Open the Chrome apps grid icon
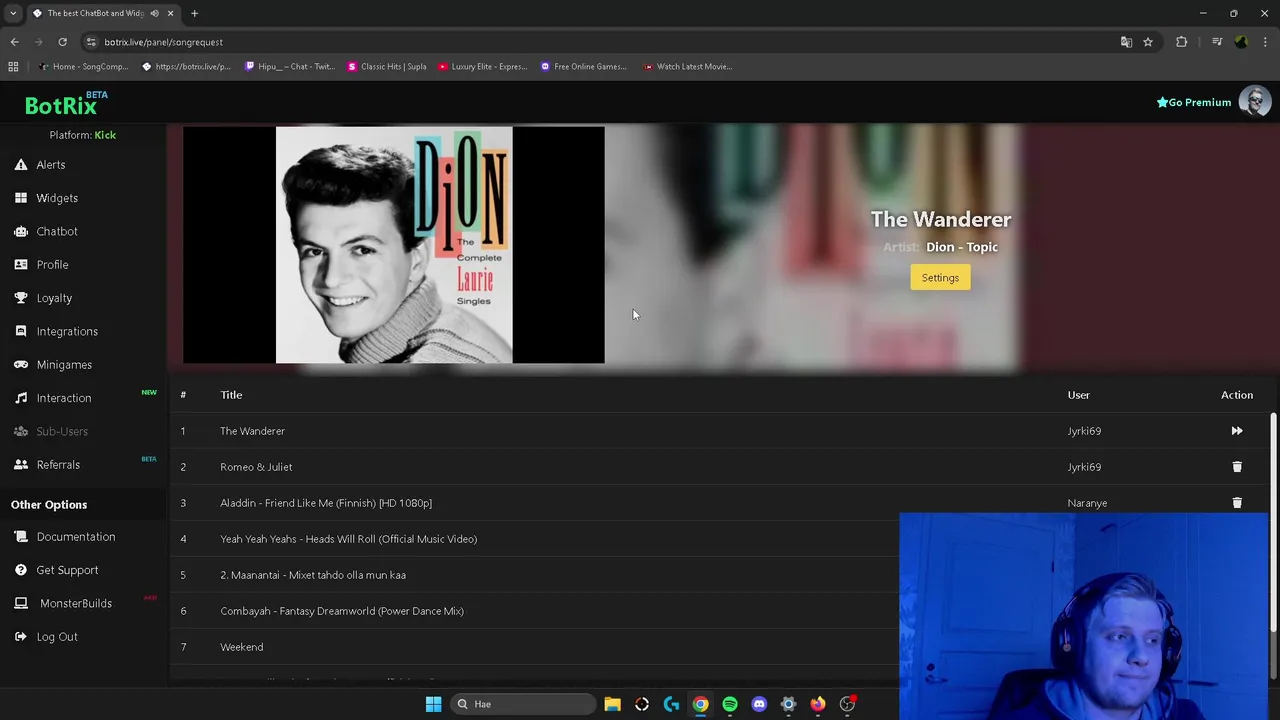Screen dimensions: 1280x720 (13, 67)
